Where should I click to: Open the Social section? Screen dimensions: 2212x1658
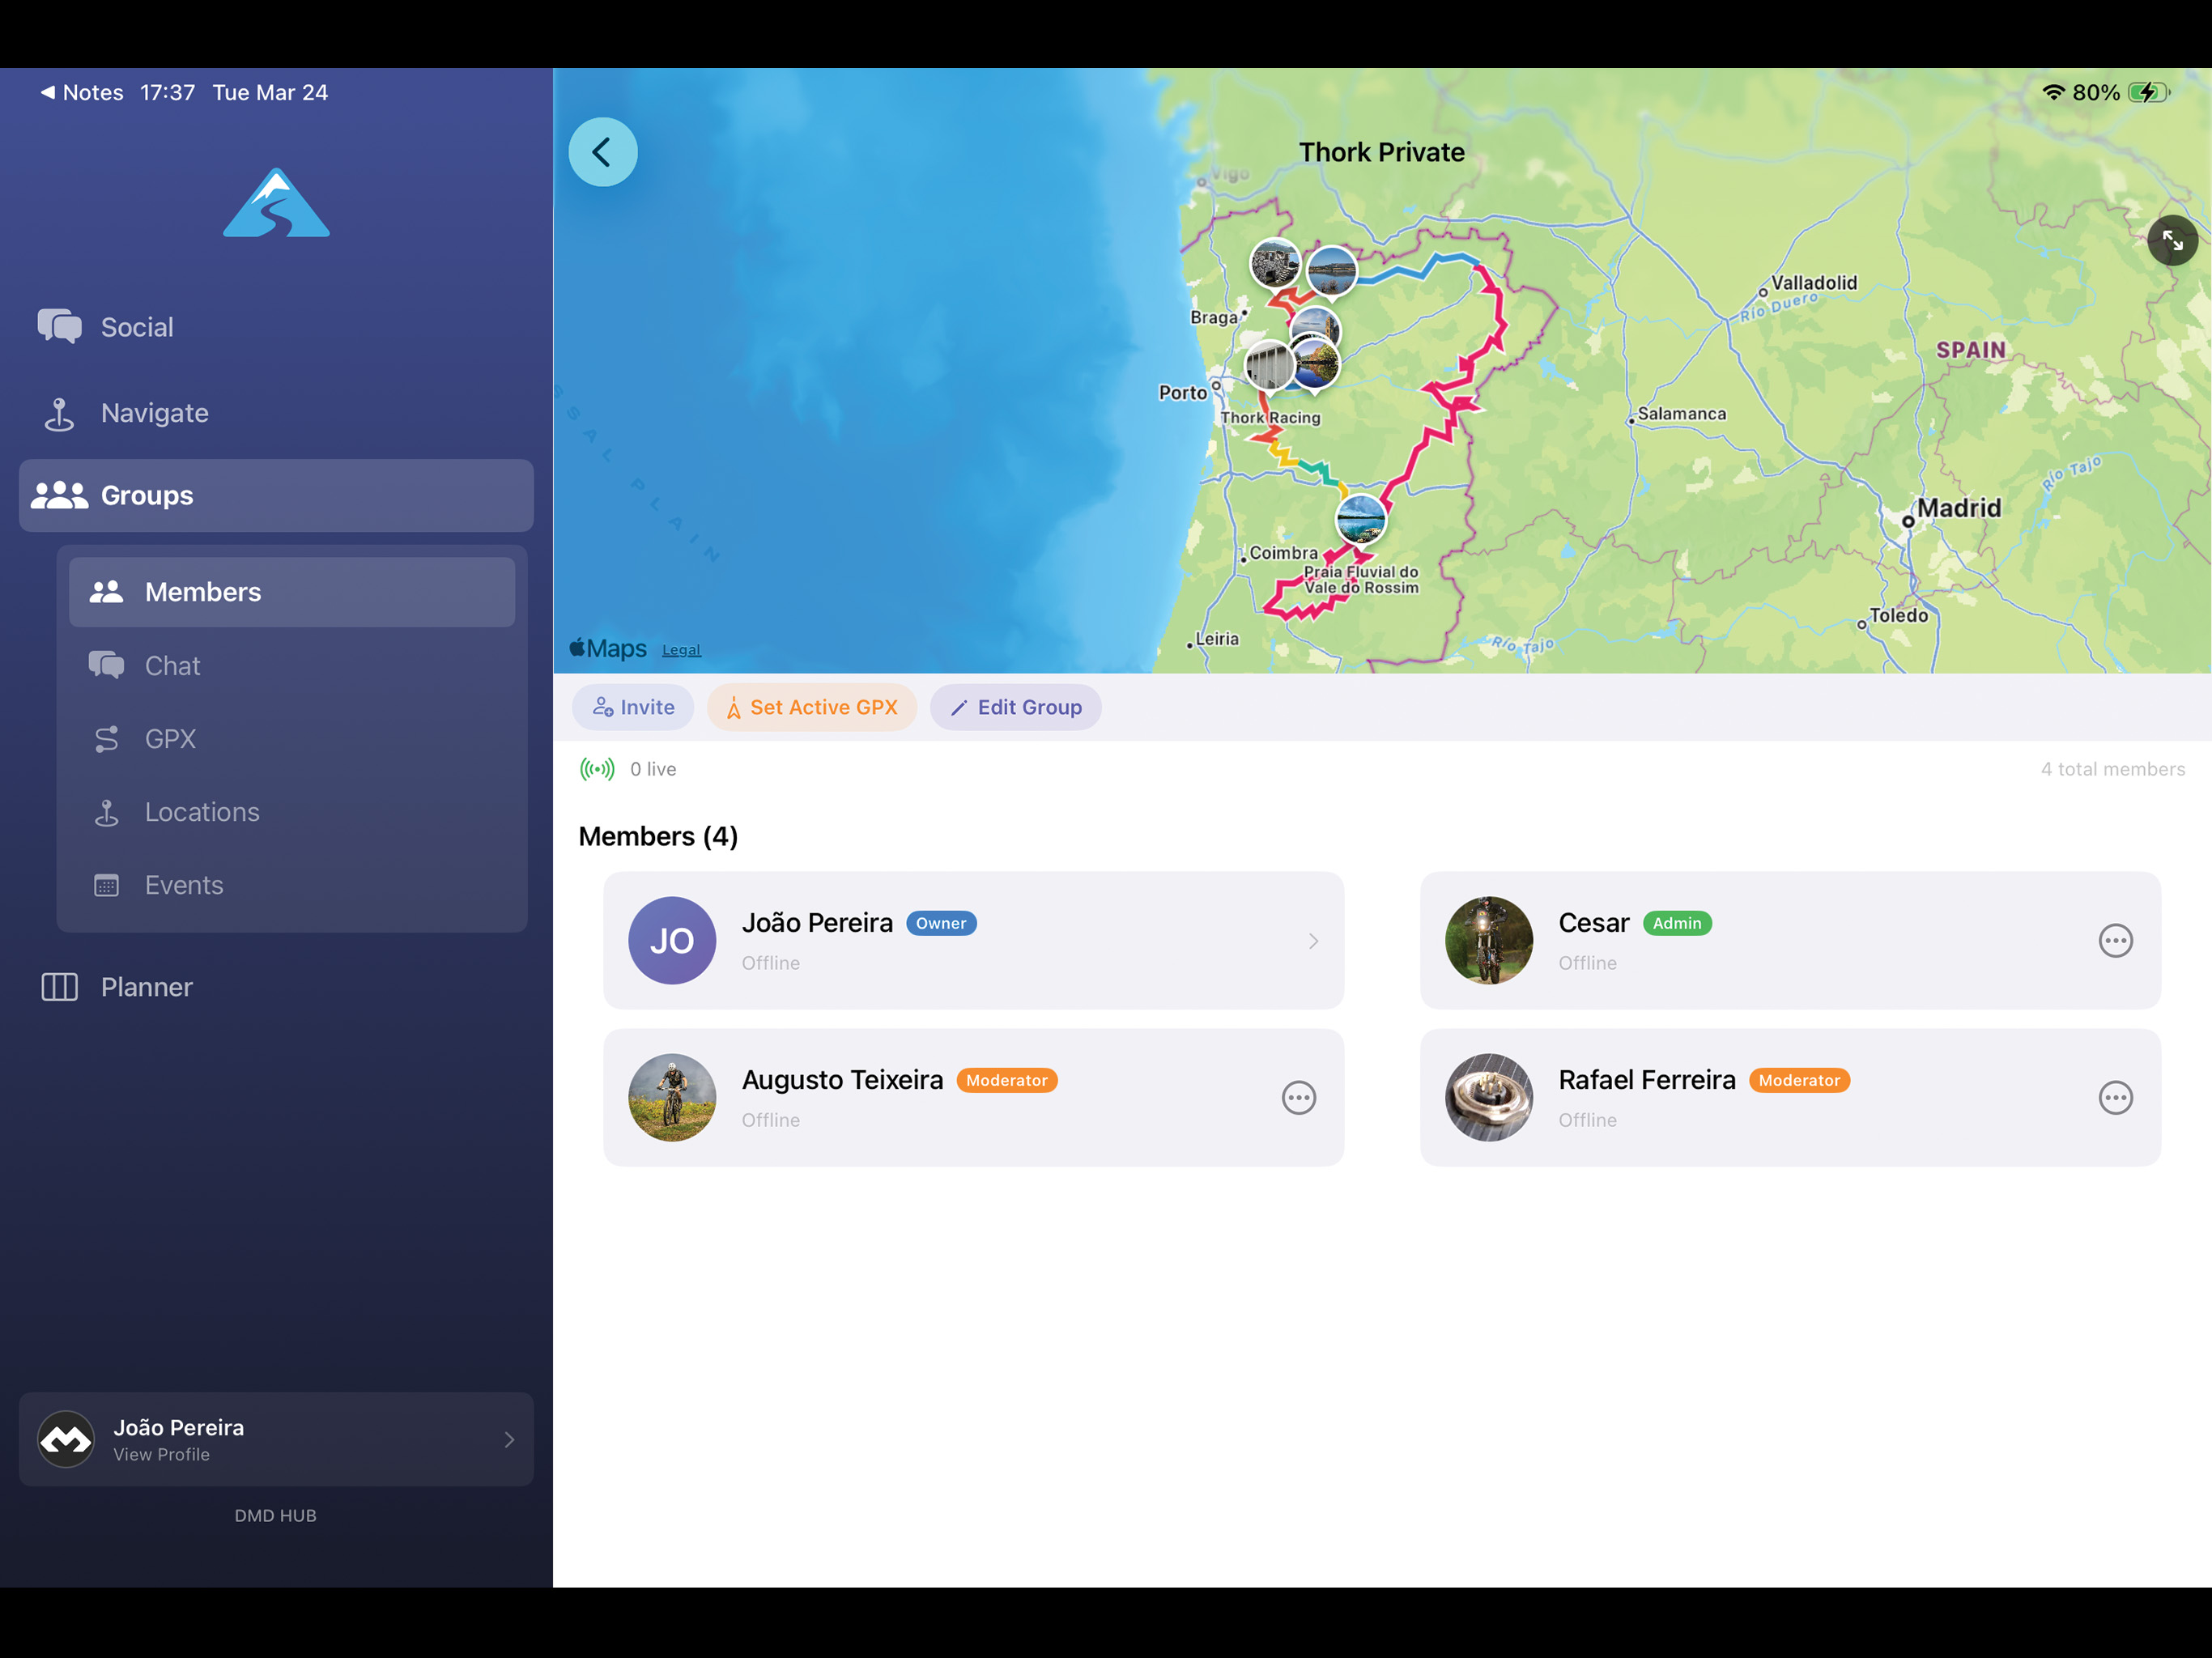276,327
